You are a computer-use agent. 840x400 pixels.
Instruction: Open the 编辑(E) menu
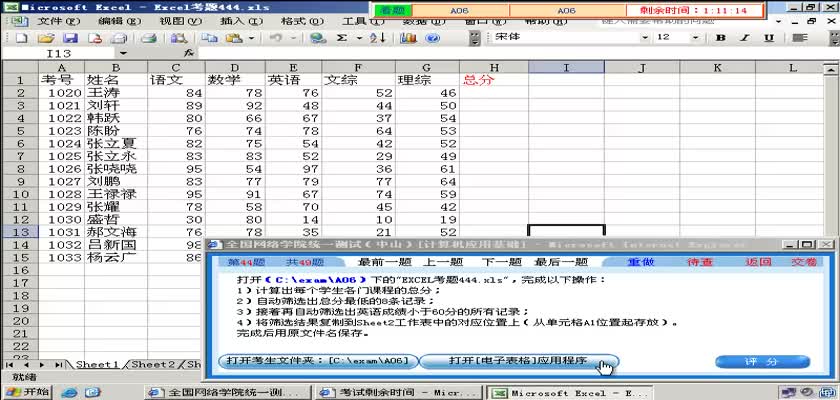(119, 21)
